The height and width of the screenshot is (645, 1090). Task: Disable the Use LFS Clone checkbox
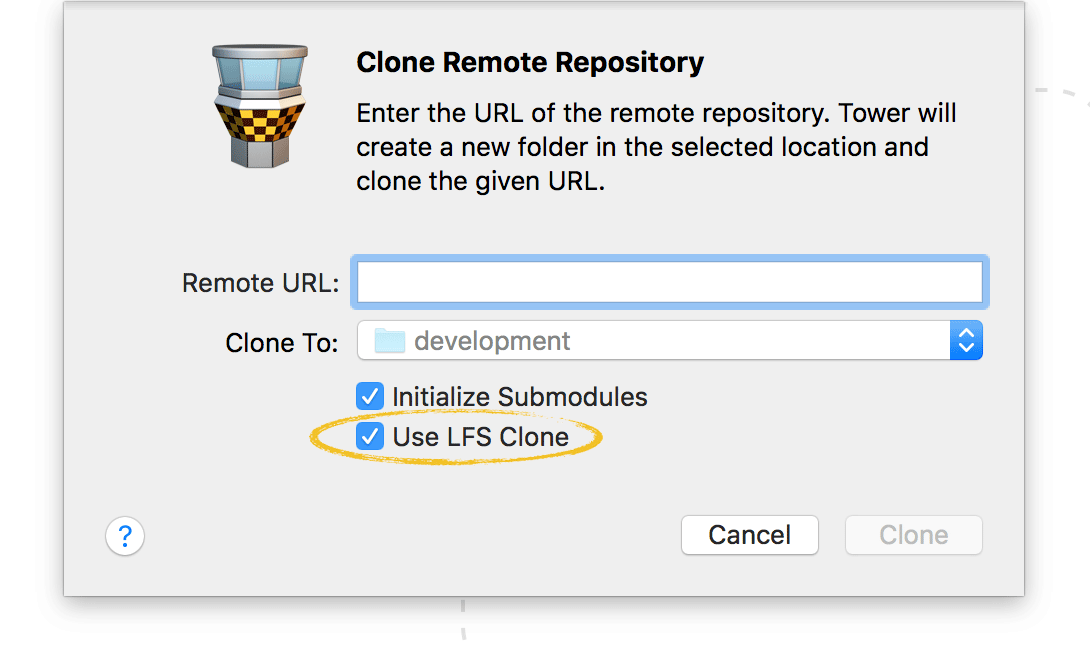tap(370, 437)
